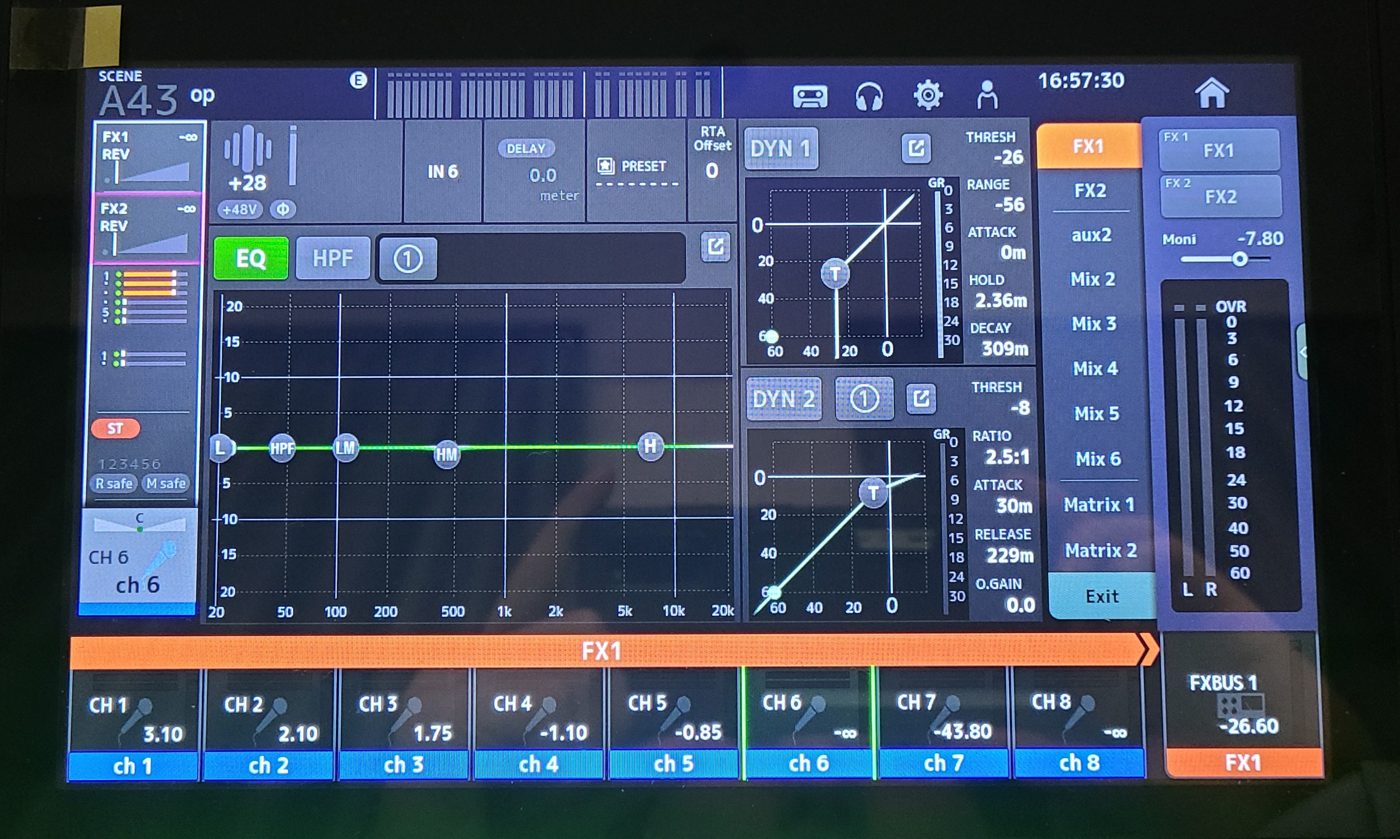Select the CH 8 send tile
Image resolution: width=1400 pixels, height=839 pixels.
[1078, 723]
